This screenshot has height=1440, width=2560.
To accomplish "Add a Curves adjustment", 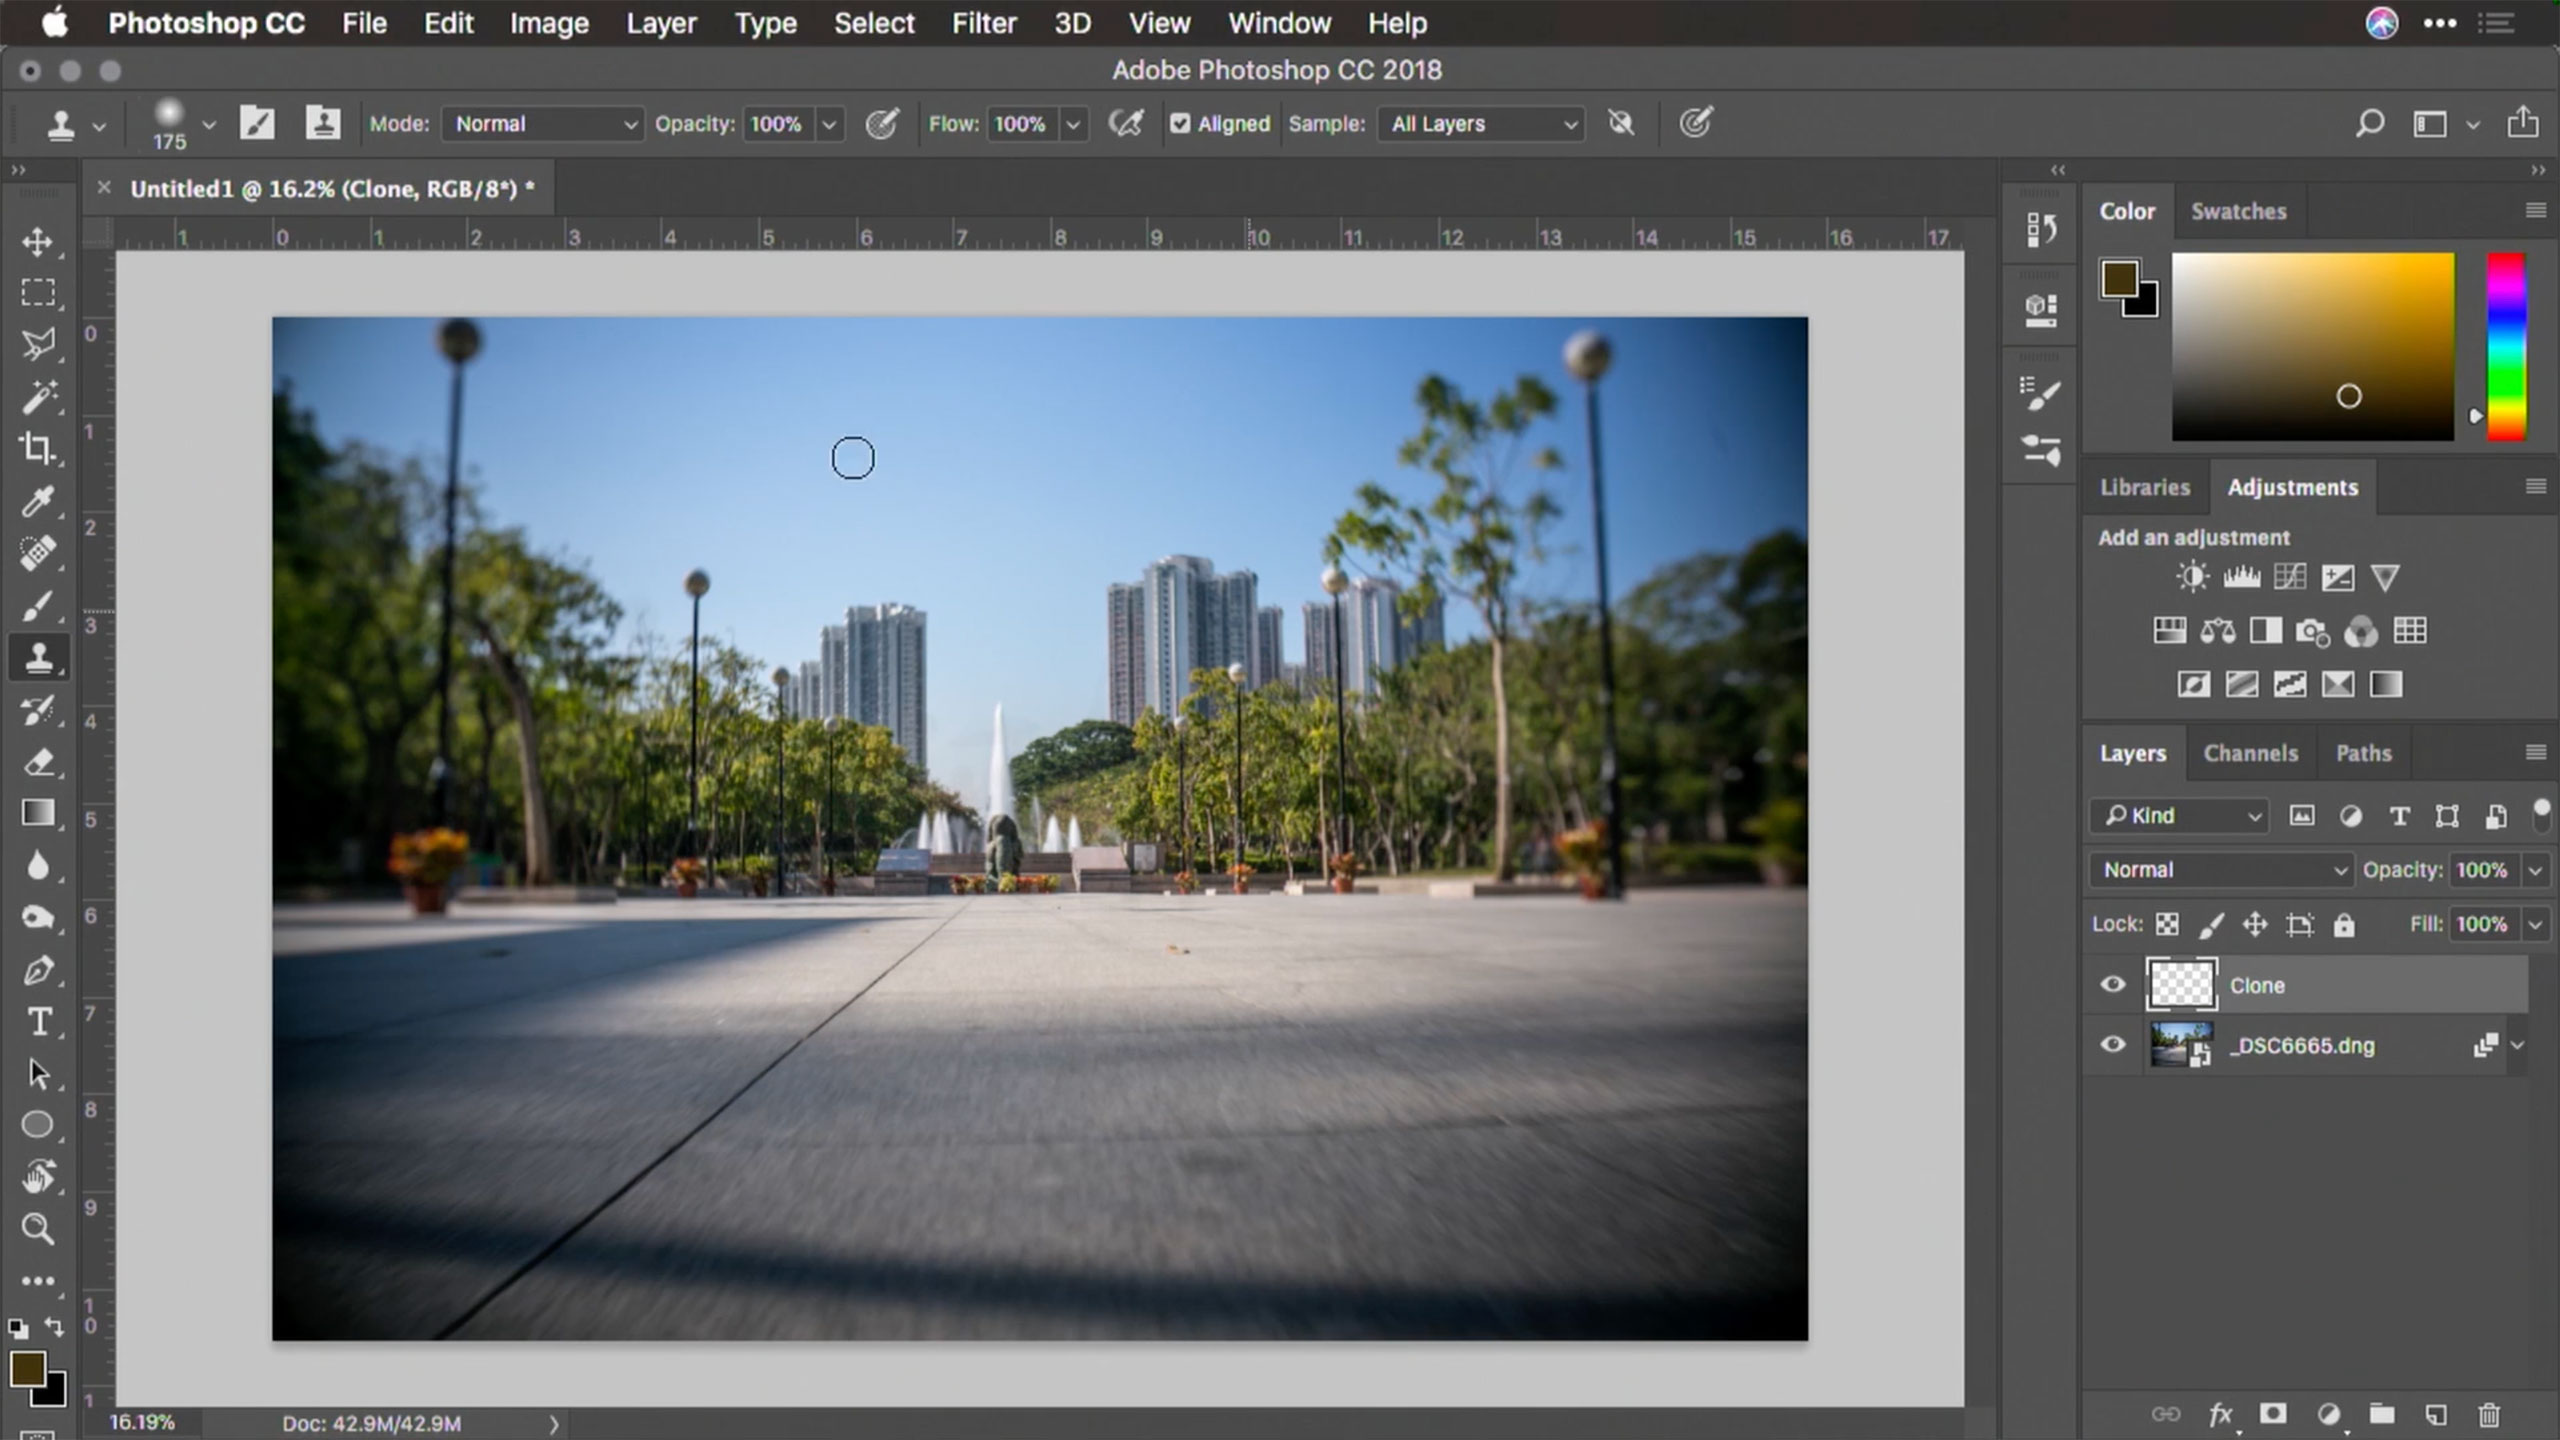I will coord(2289,577).
